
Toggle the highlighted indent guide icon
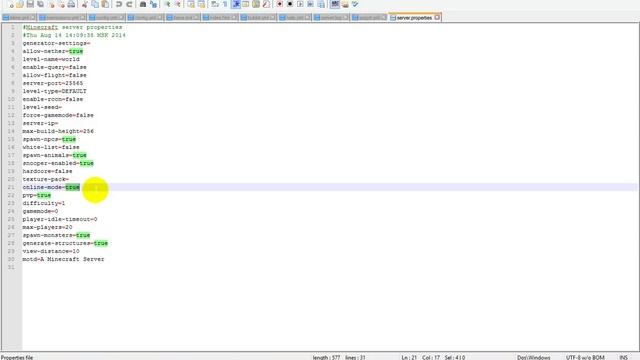pos(236,4)
